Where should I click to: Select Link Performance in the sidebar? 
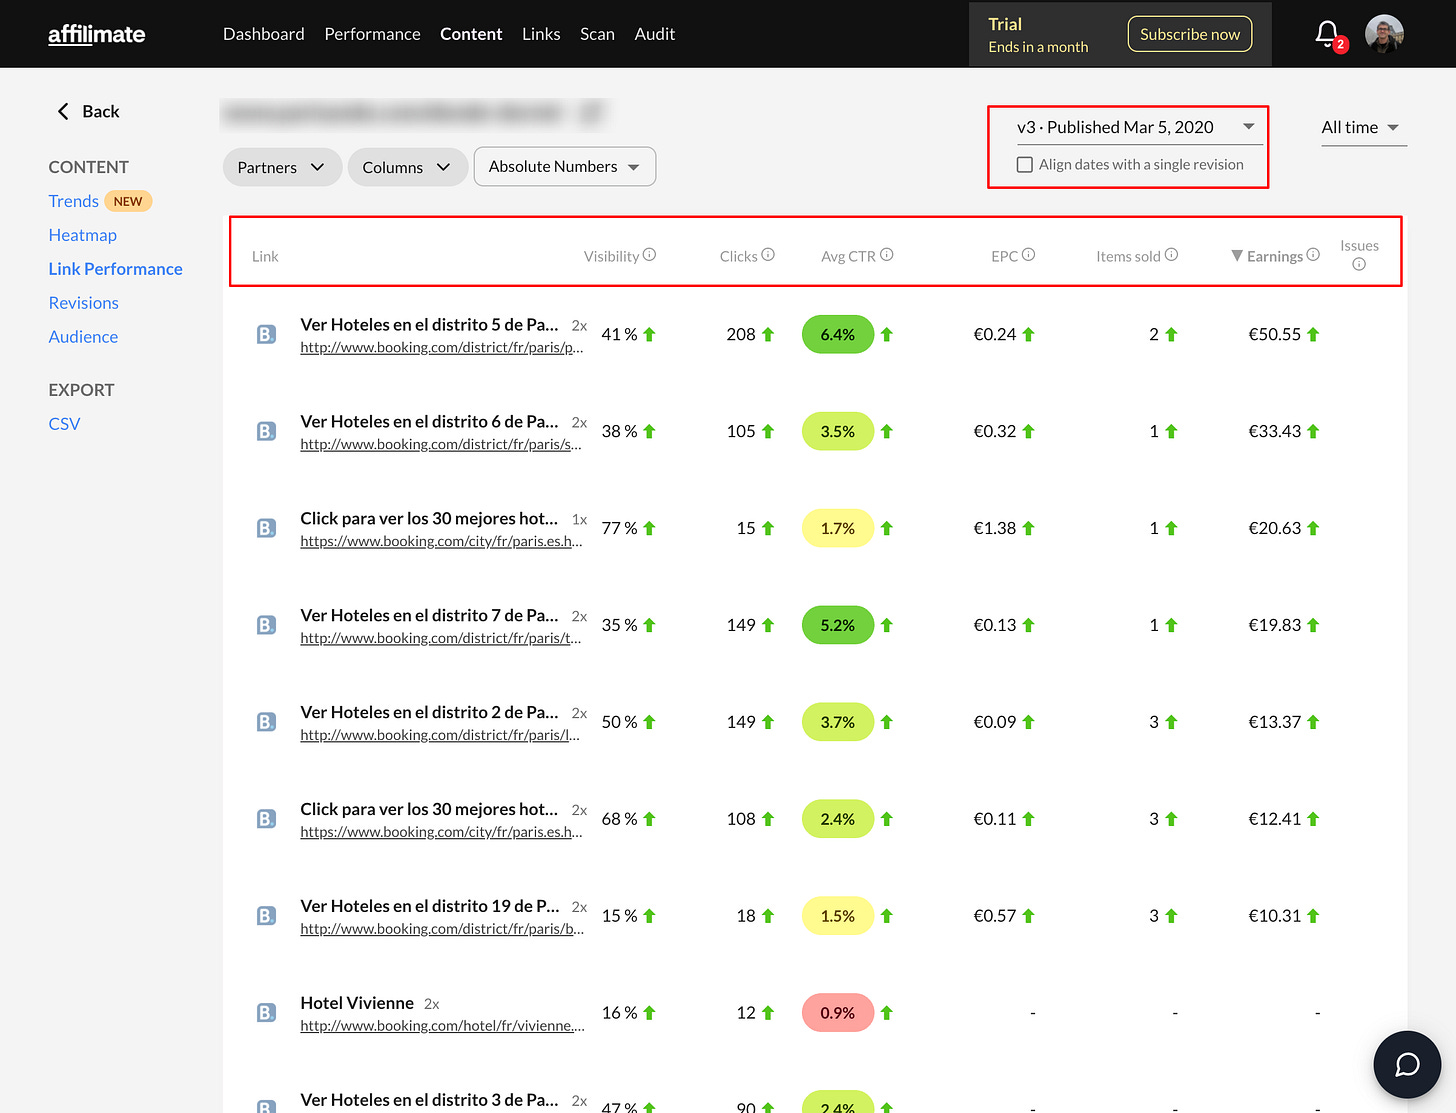coord(116,269)
